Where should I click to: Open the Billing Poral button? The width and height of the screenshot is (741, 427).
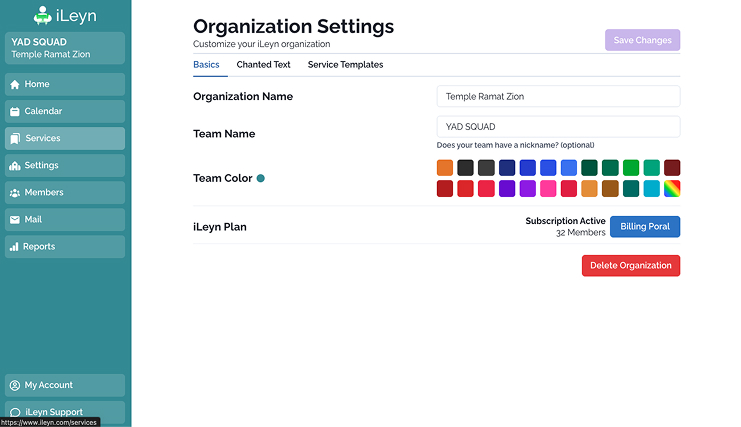click(x=645, y=227)
